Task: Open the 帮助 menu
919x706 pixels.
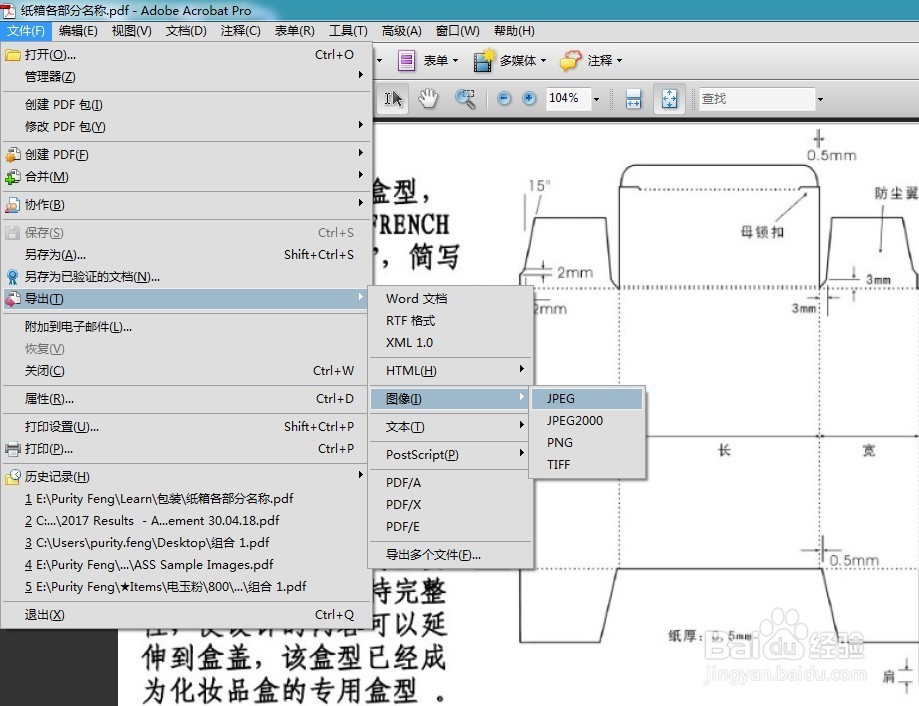Action: point(514,30)
